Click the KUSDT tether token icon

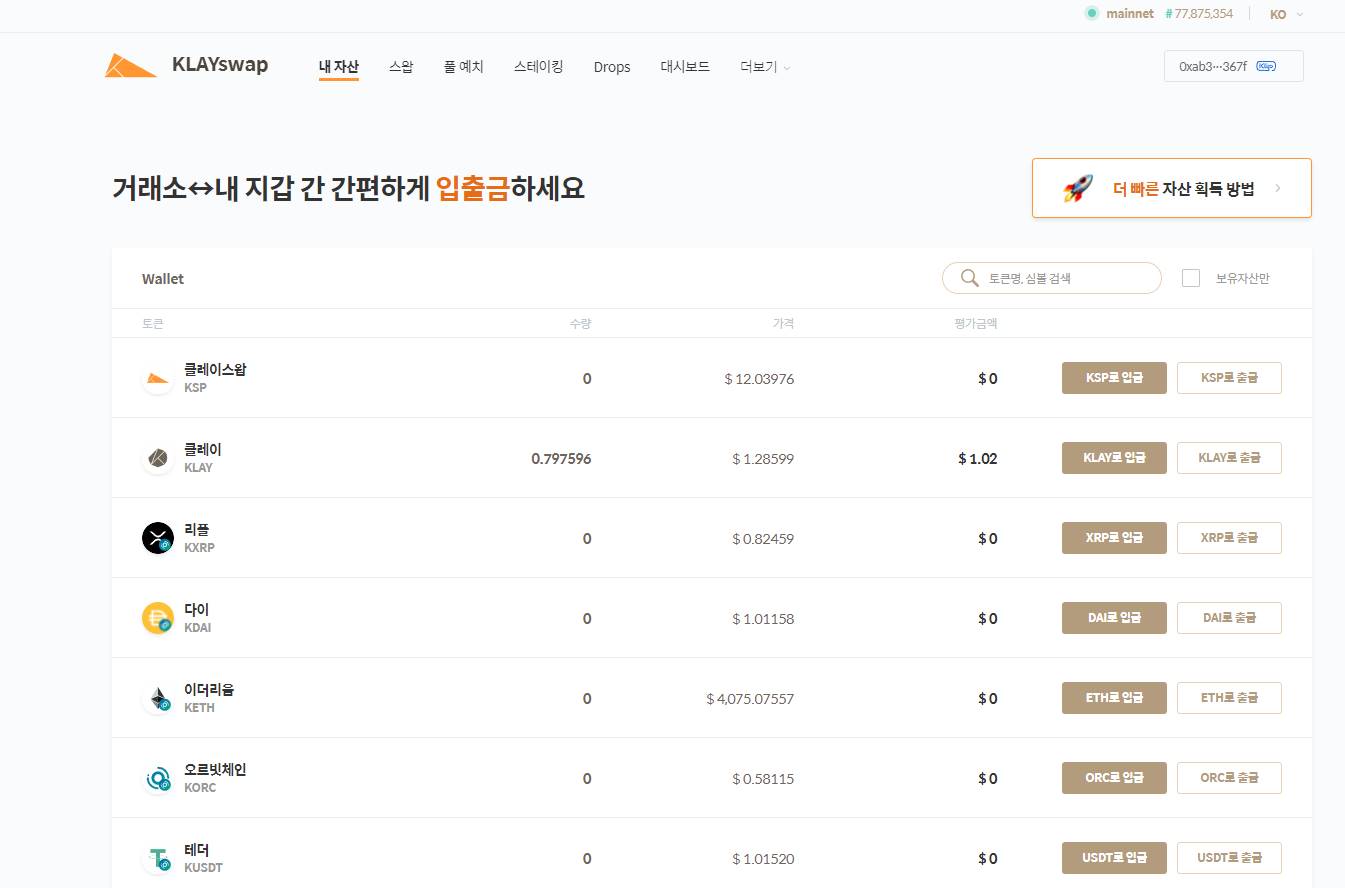tap(158, 858)
